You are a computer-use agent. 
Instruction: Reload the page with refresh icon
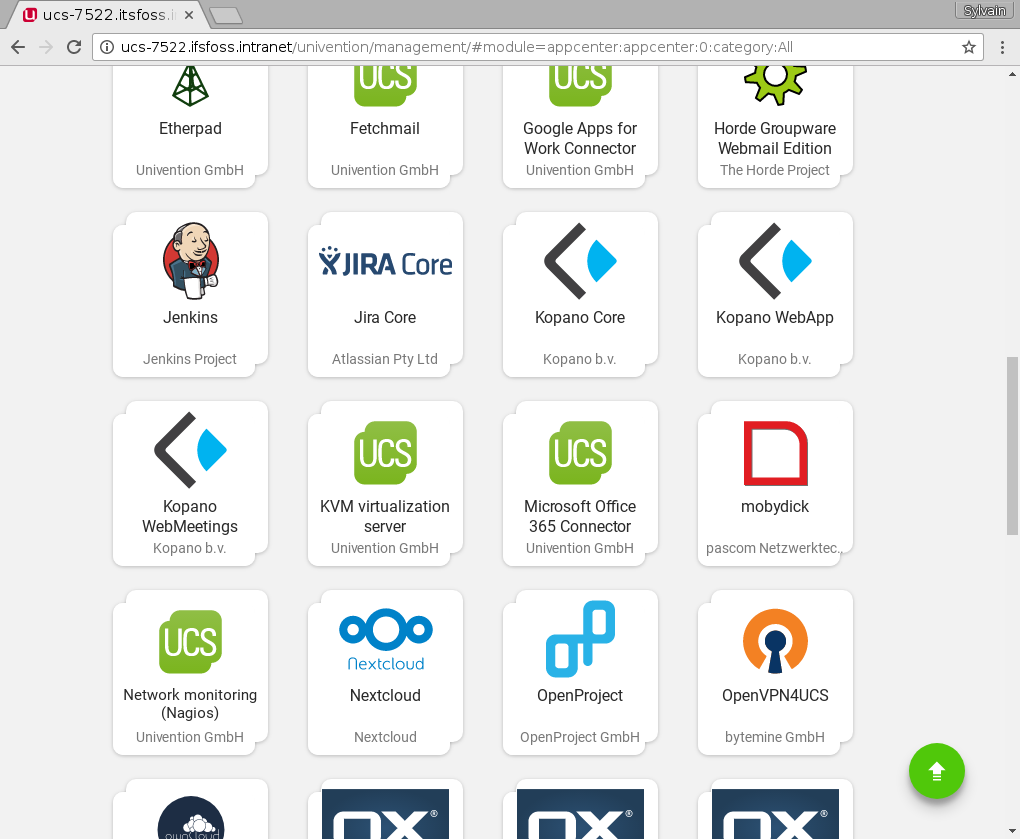click(x=74, y=47)
